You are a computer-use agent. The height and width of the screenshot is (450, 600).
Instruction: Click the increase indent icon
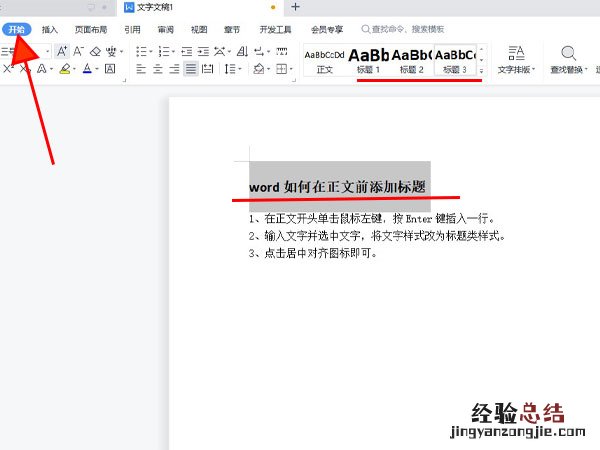[203, 51]
